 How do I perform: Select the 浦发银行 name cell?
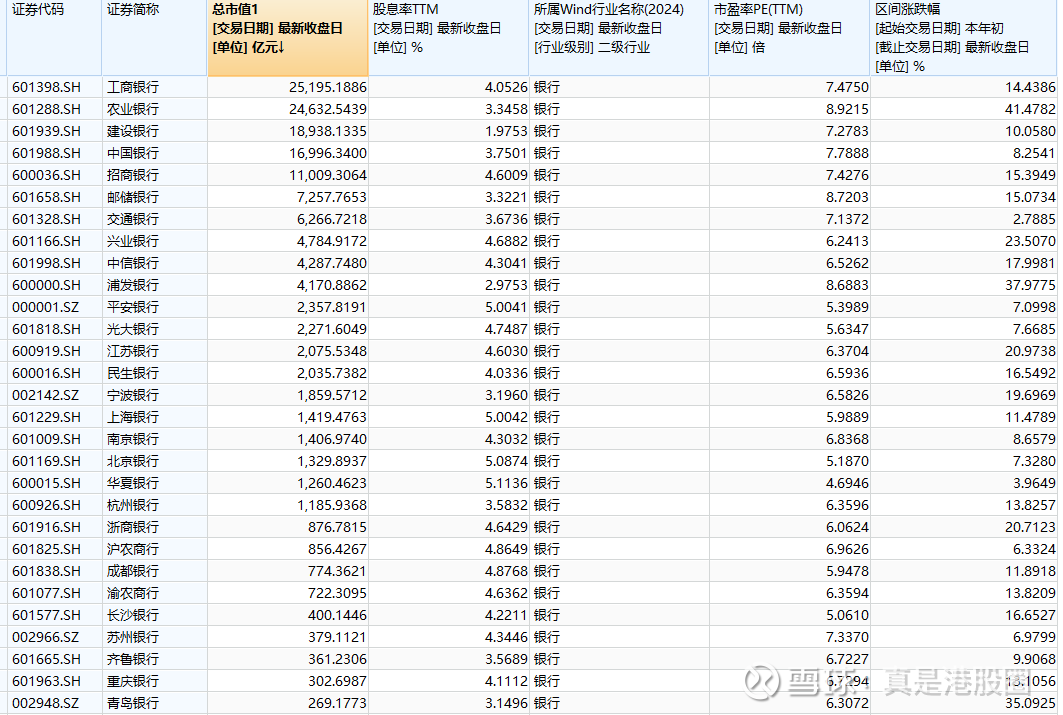[x=133, y=285]
